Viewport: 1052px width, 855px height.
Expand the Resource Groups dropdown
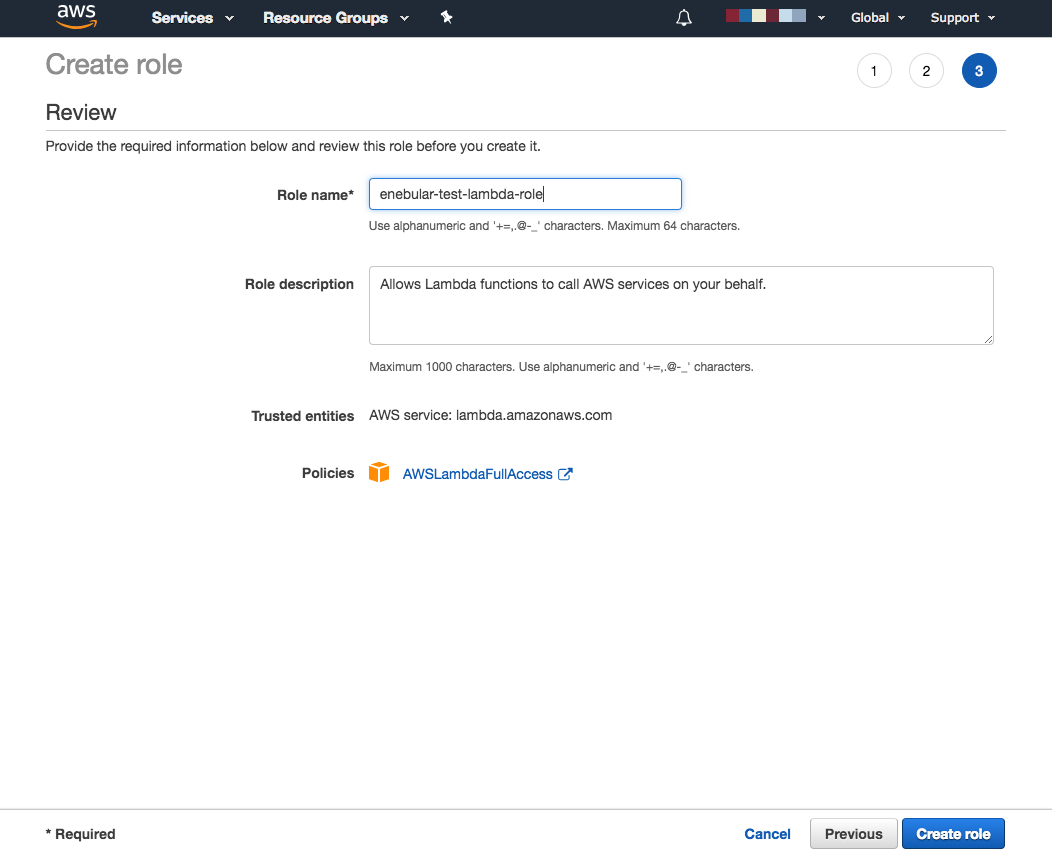335,18
